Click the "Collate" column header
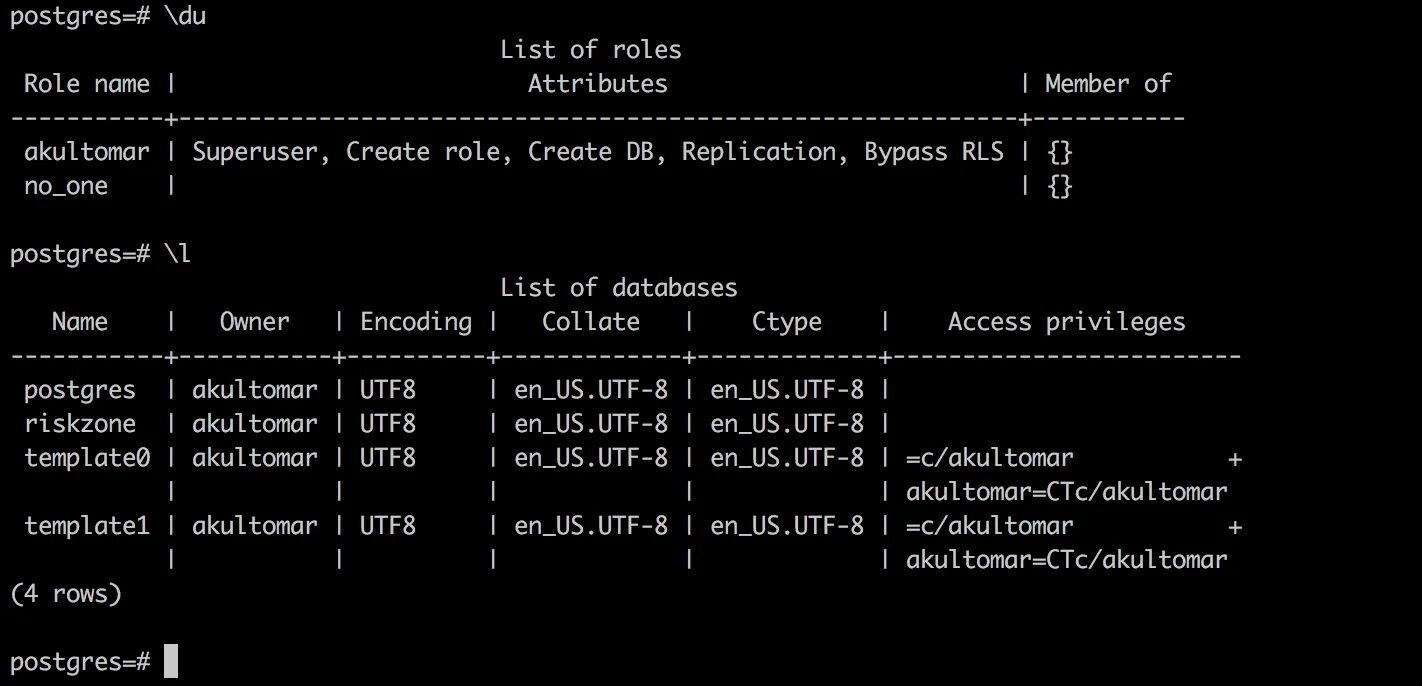The height and width of the screenshot is (686, 1422). 590,322
